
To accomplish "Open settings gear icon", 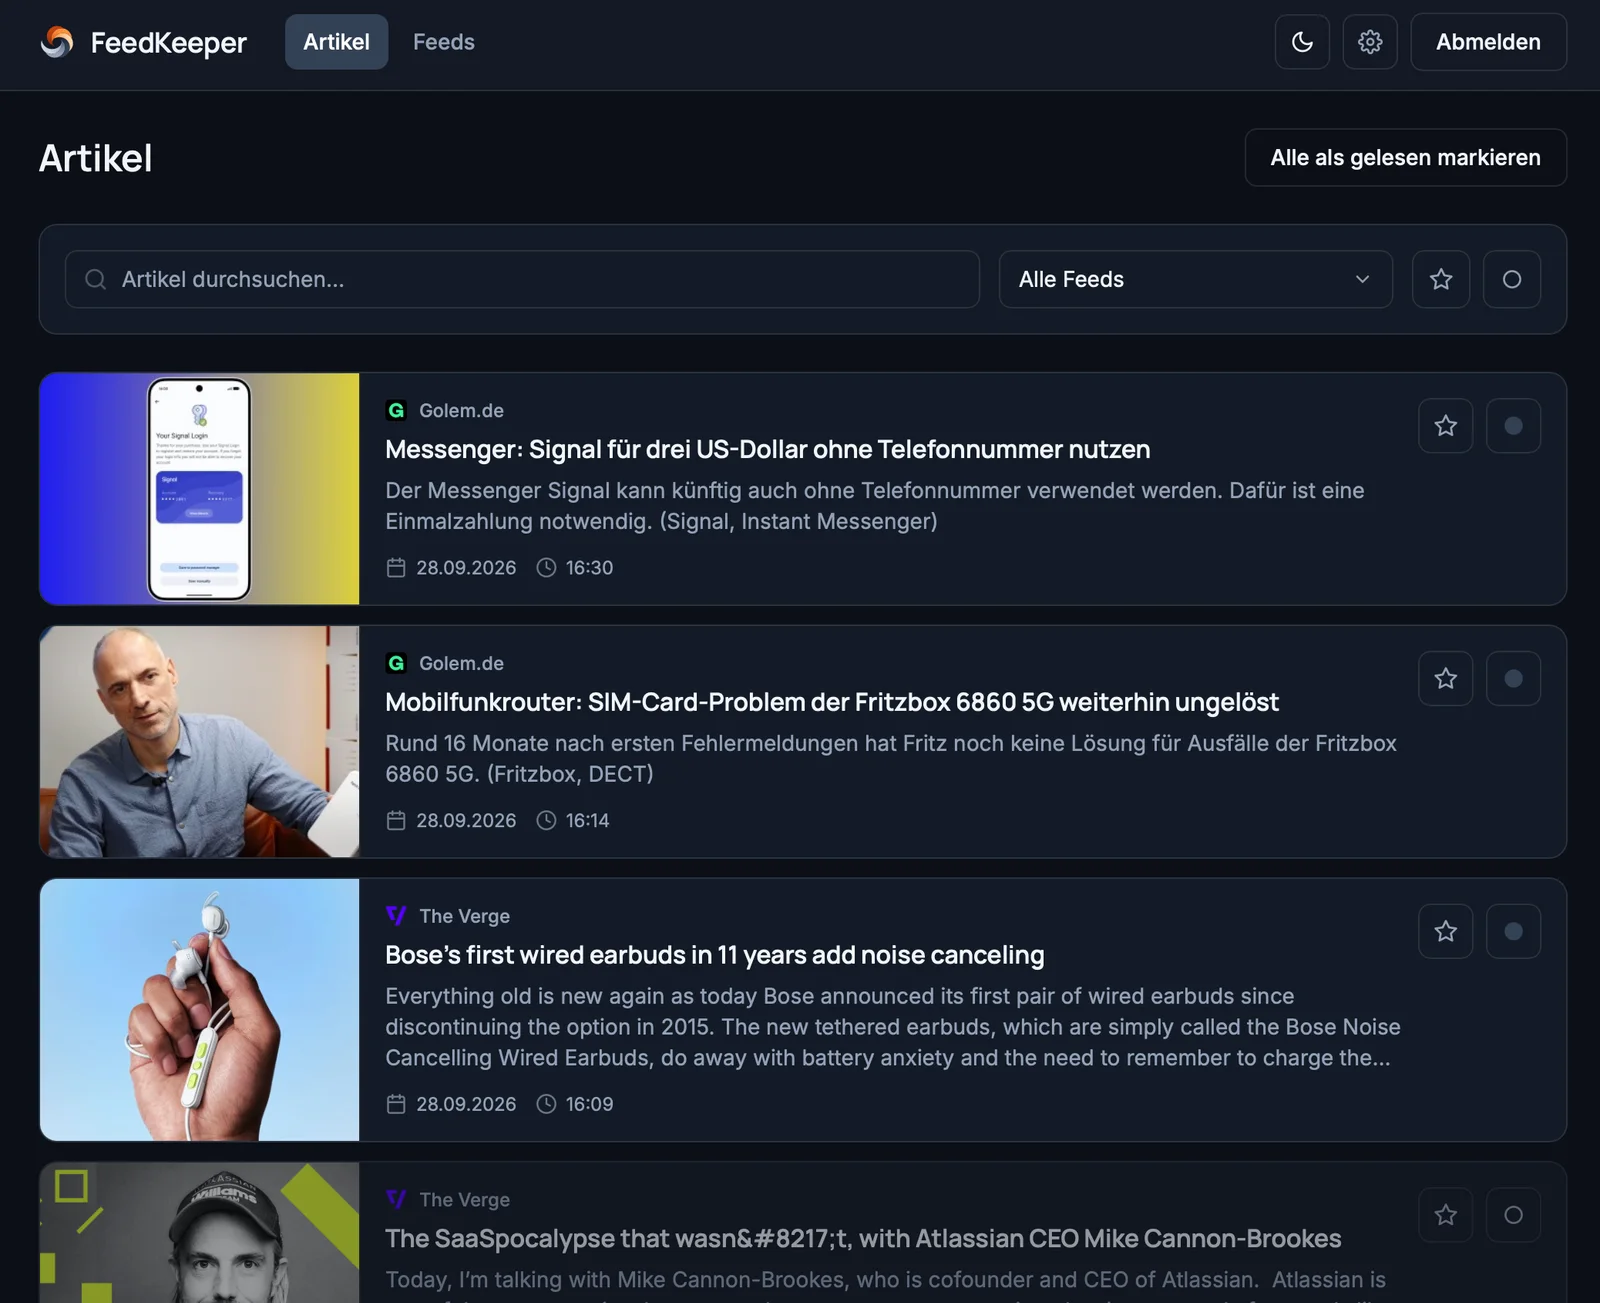I will (1370, 42).
